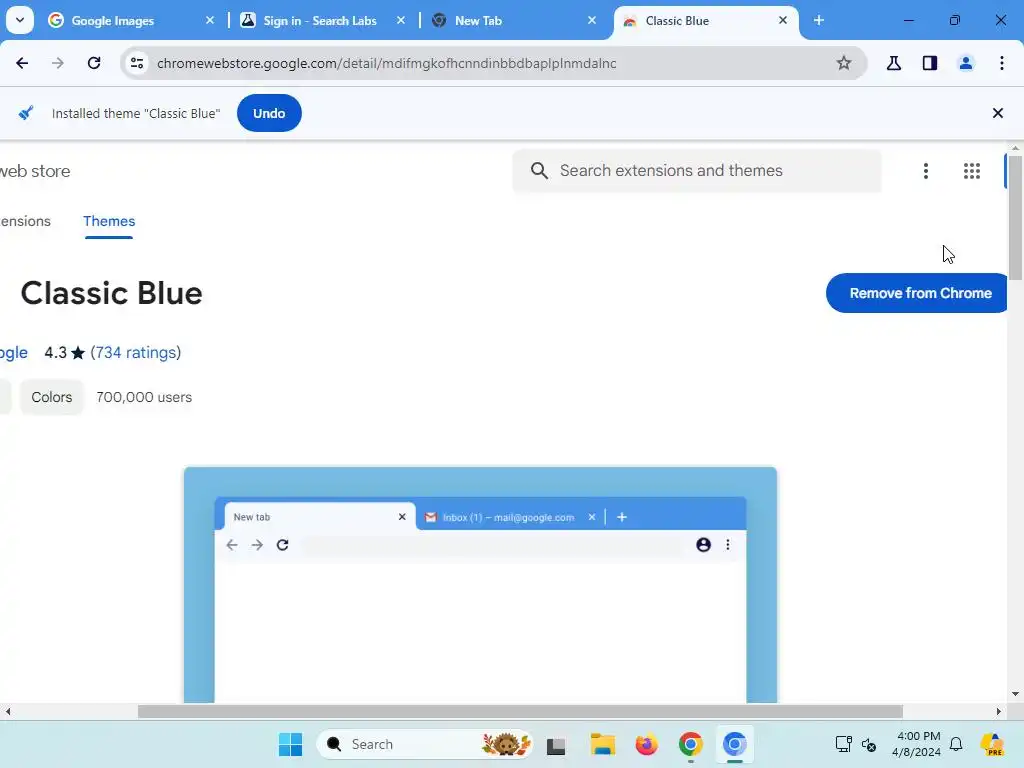Click Remove from Chrome button
The width and height of the screenshot is (1024, 768).
tap(917, 293)
